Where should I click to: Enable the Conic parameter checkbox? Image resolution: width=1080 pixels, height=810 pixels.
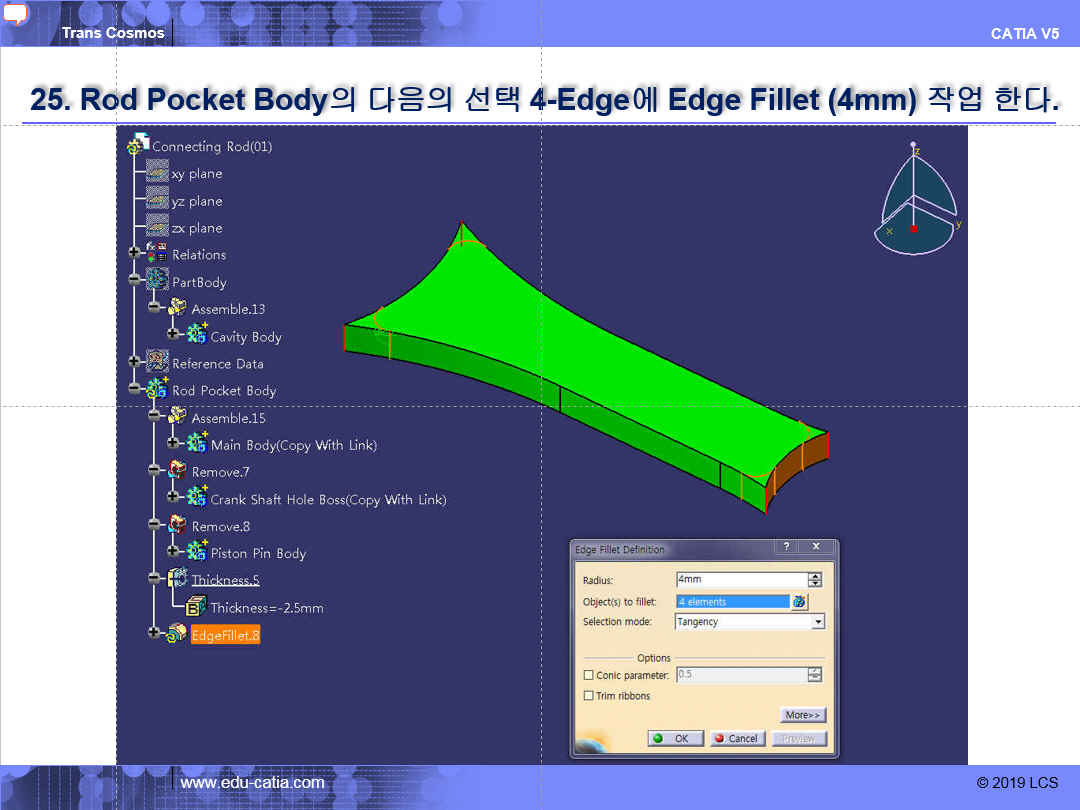tap(588, 675)
